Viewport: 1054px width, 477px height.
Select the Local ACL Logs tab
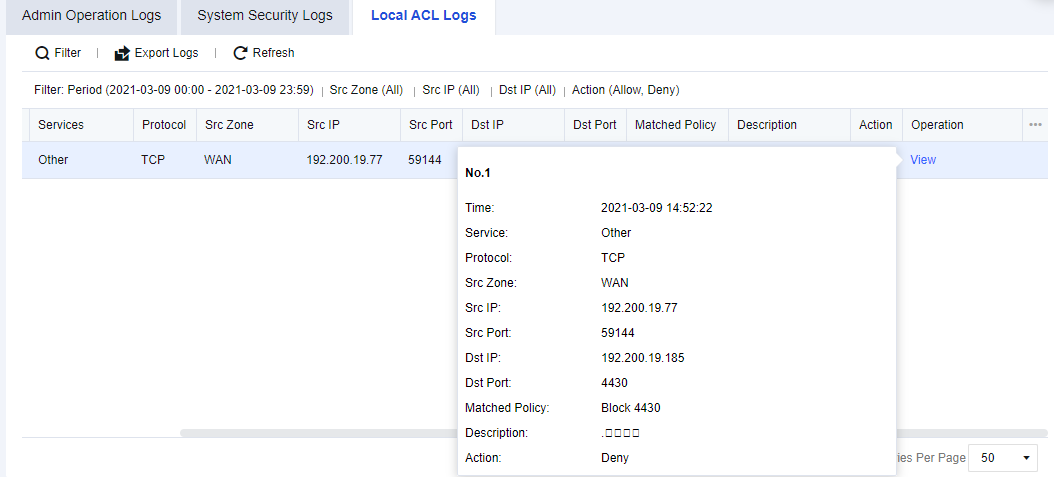coord(423,16)
